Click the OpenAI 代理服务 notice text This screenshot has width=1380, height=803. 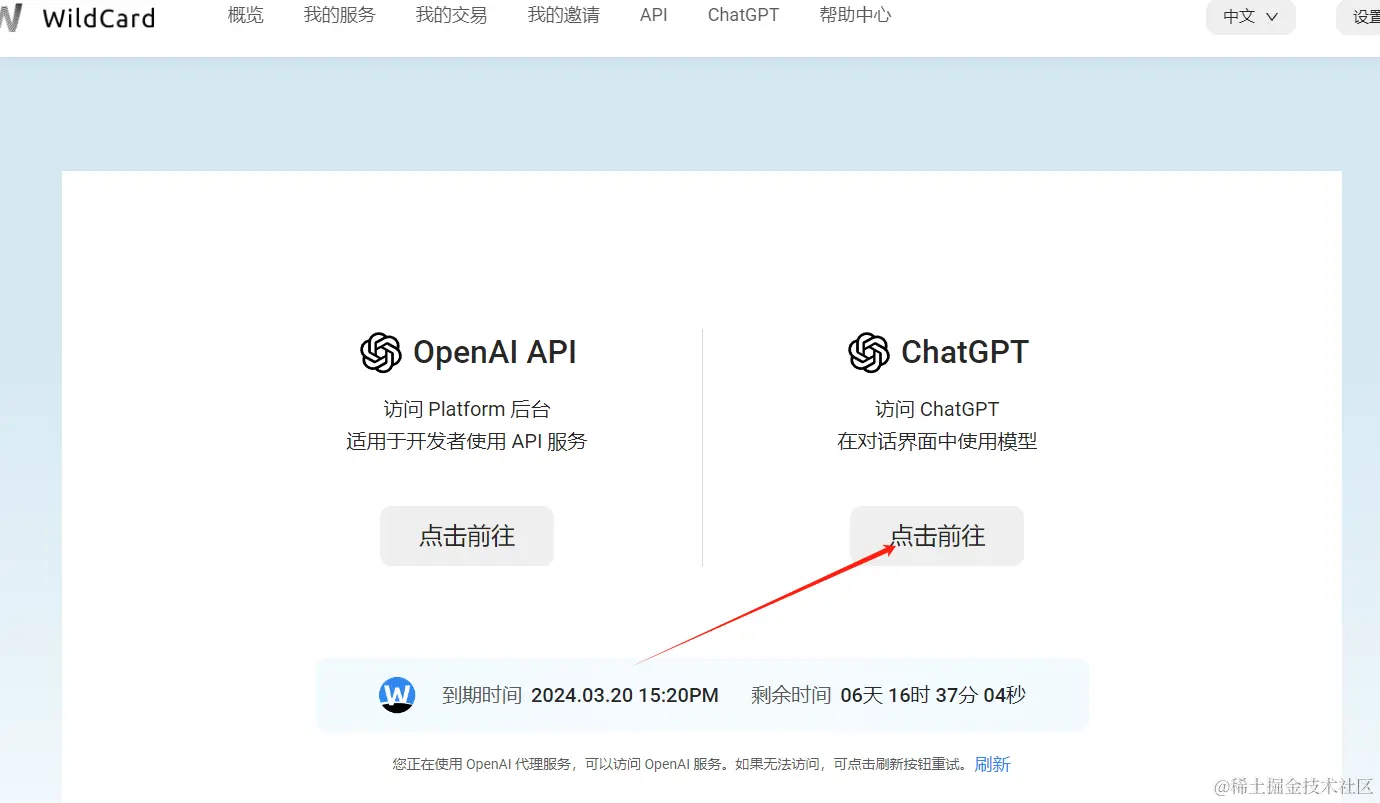coord(681,764)
